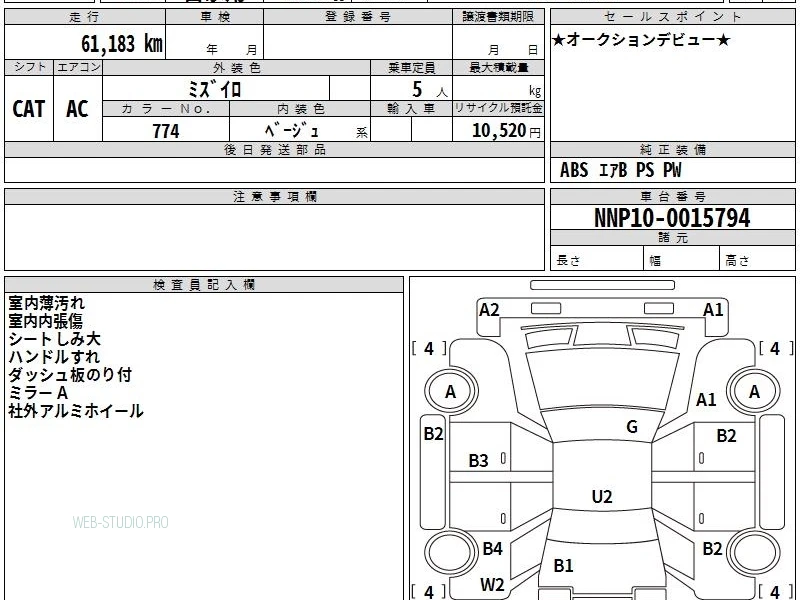Select the note シートしみ大
Image resolution: width=800 pixels, height=600 pixels.
tap(55, 339)
